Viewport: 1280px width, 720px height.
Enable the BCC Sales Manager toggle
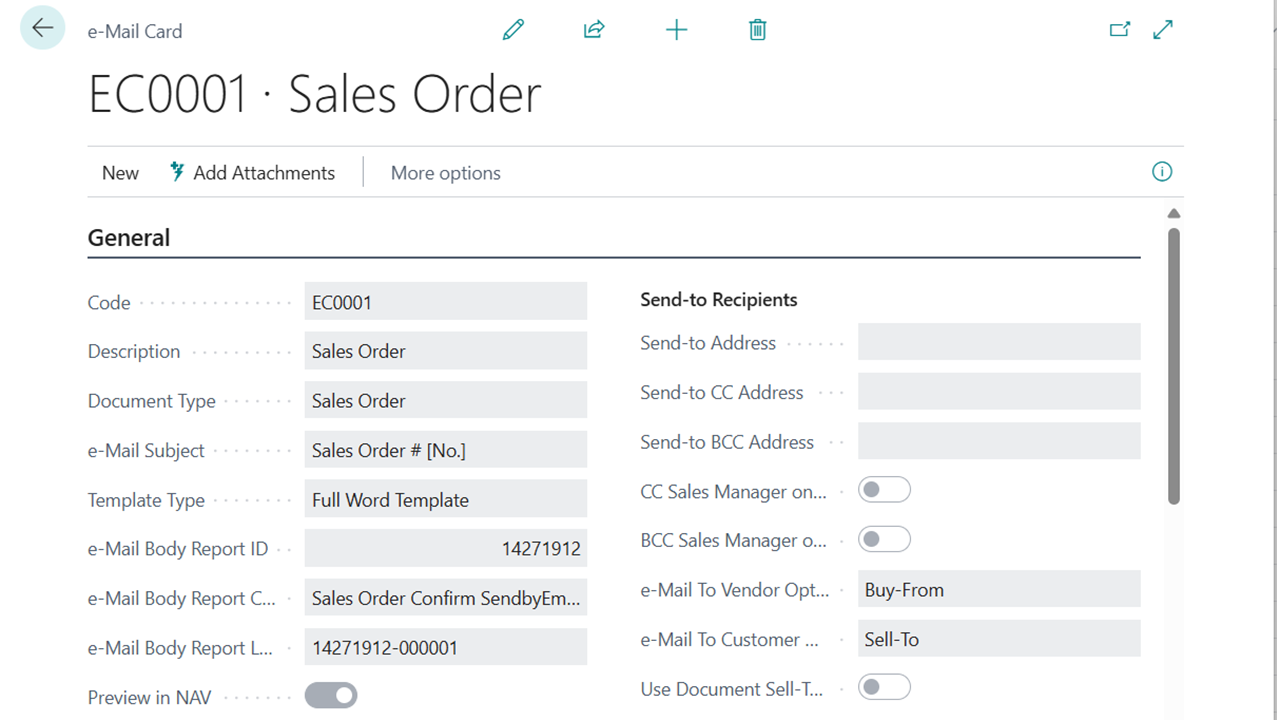pyautogui.click(x=884, y=540)
